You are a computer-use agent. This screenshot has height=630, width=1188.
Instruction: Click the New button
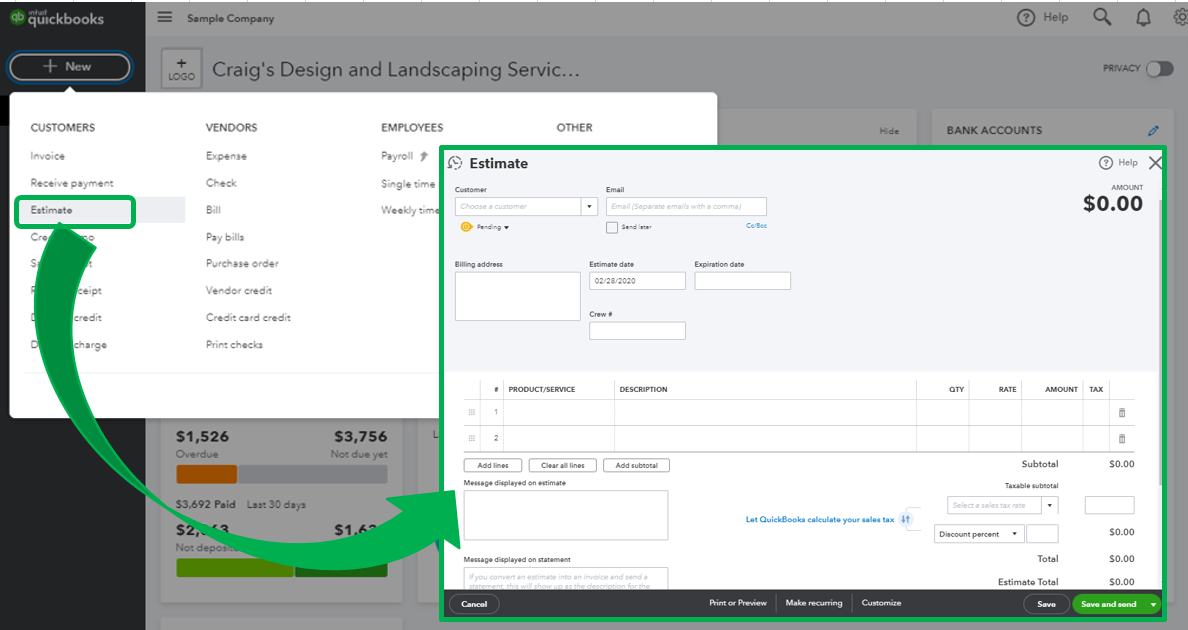point(69,67)
